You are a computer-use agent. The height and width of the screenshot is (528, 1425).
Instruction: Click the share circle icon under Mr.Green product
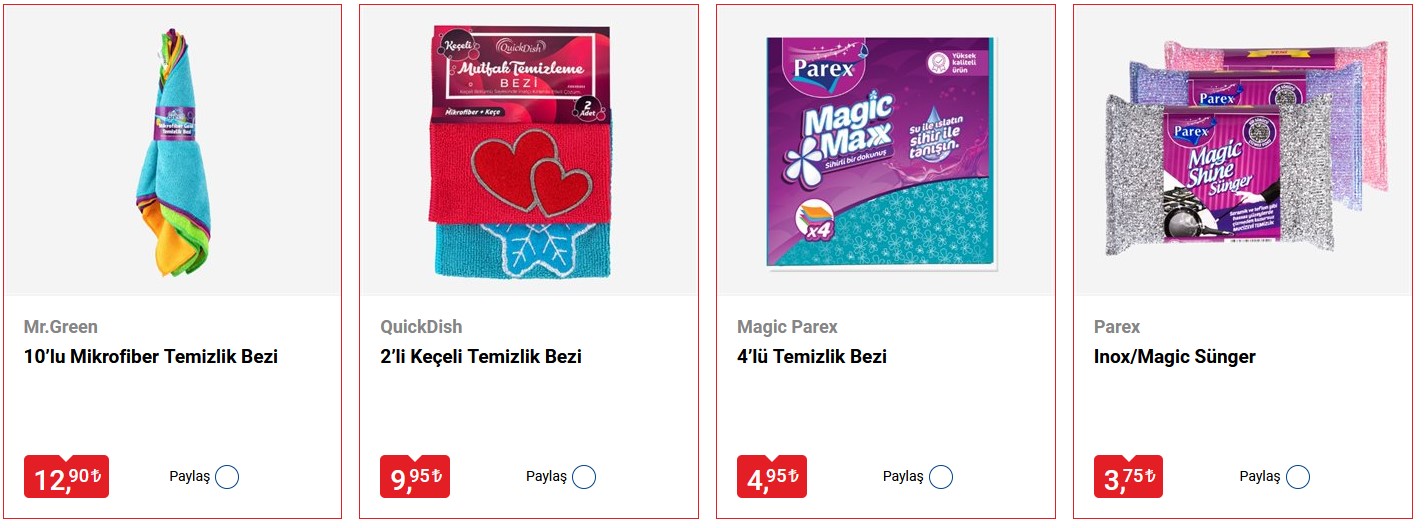pyautogui.click(x=227, y=477)
